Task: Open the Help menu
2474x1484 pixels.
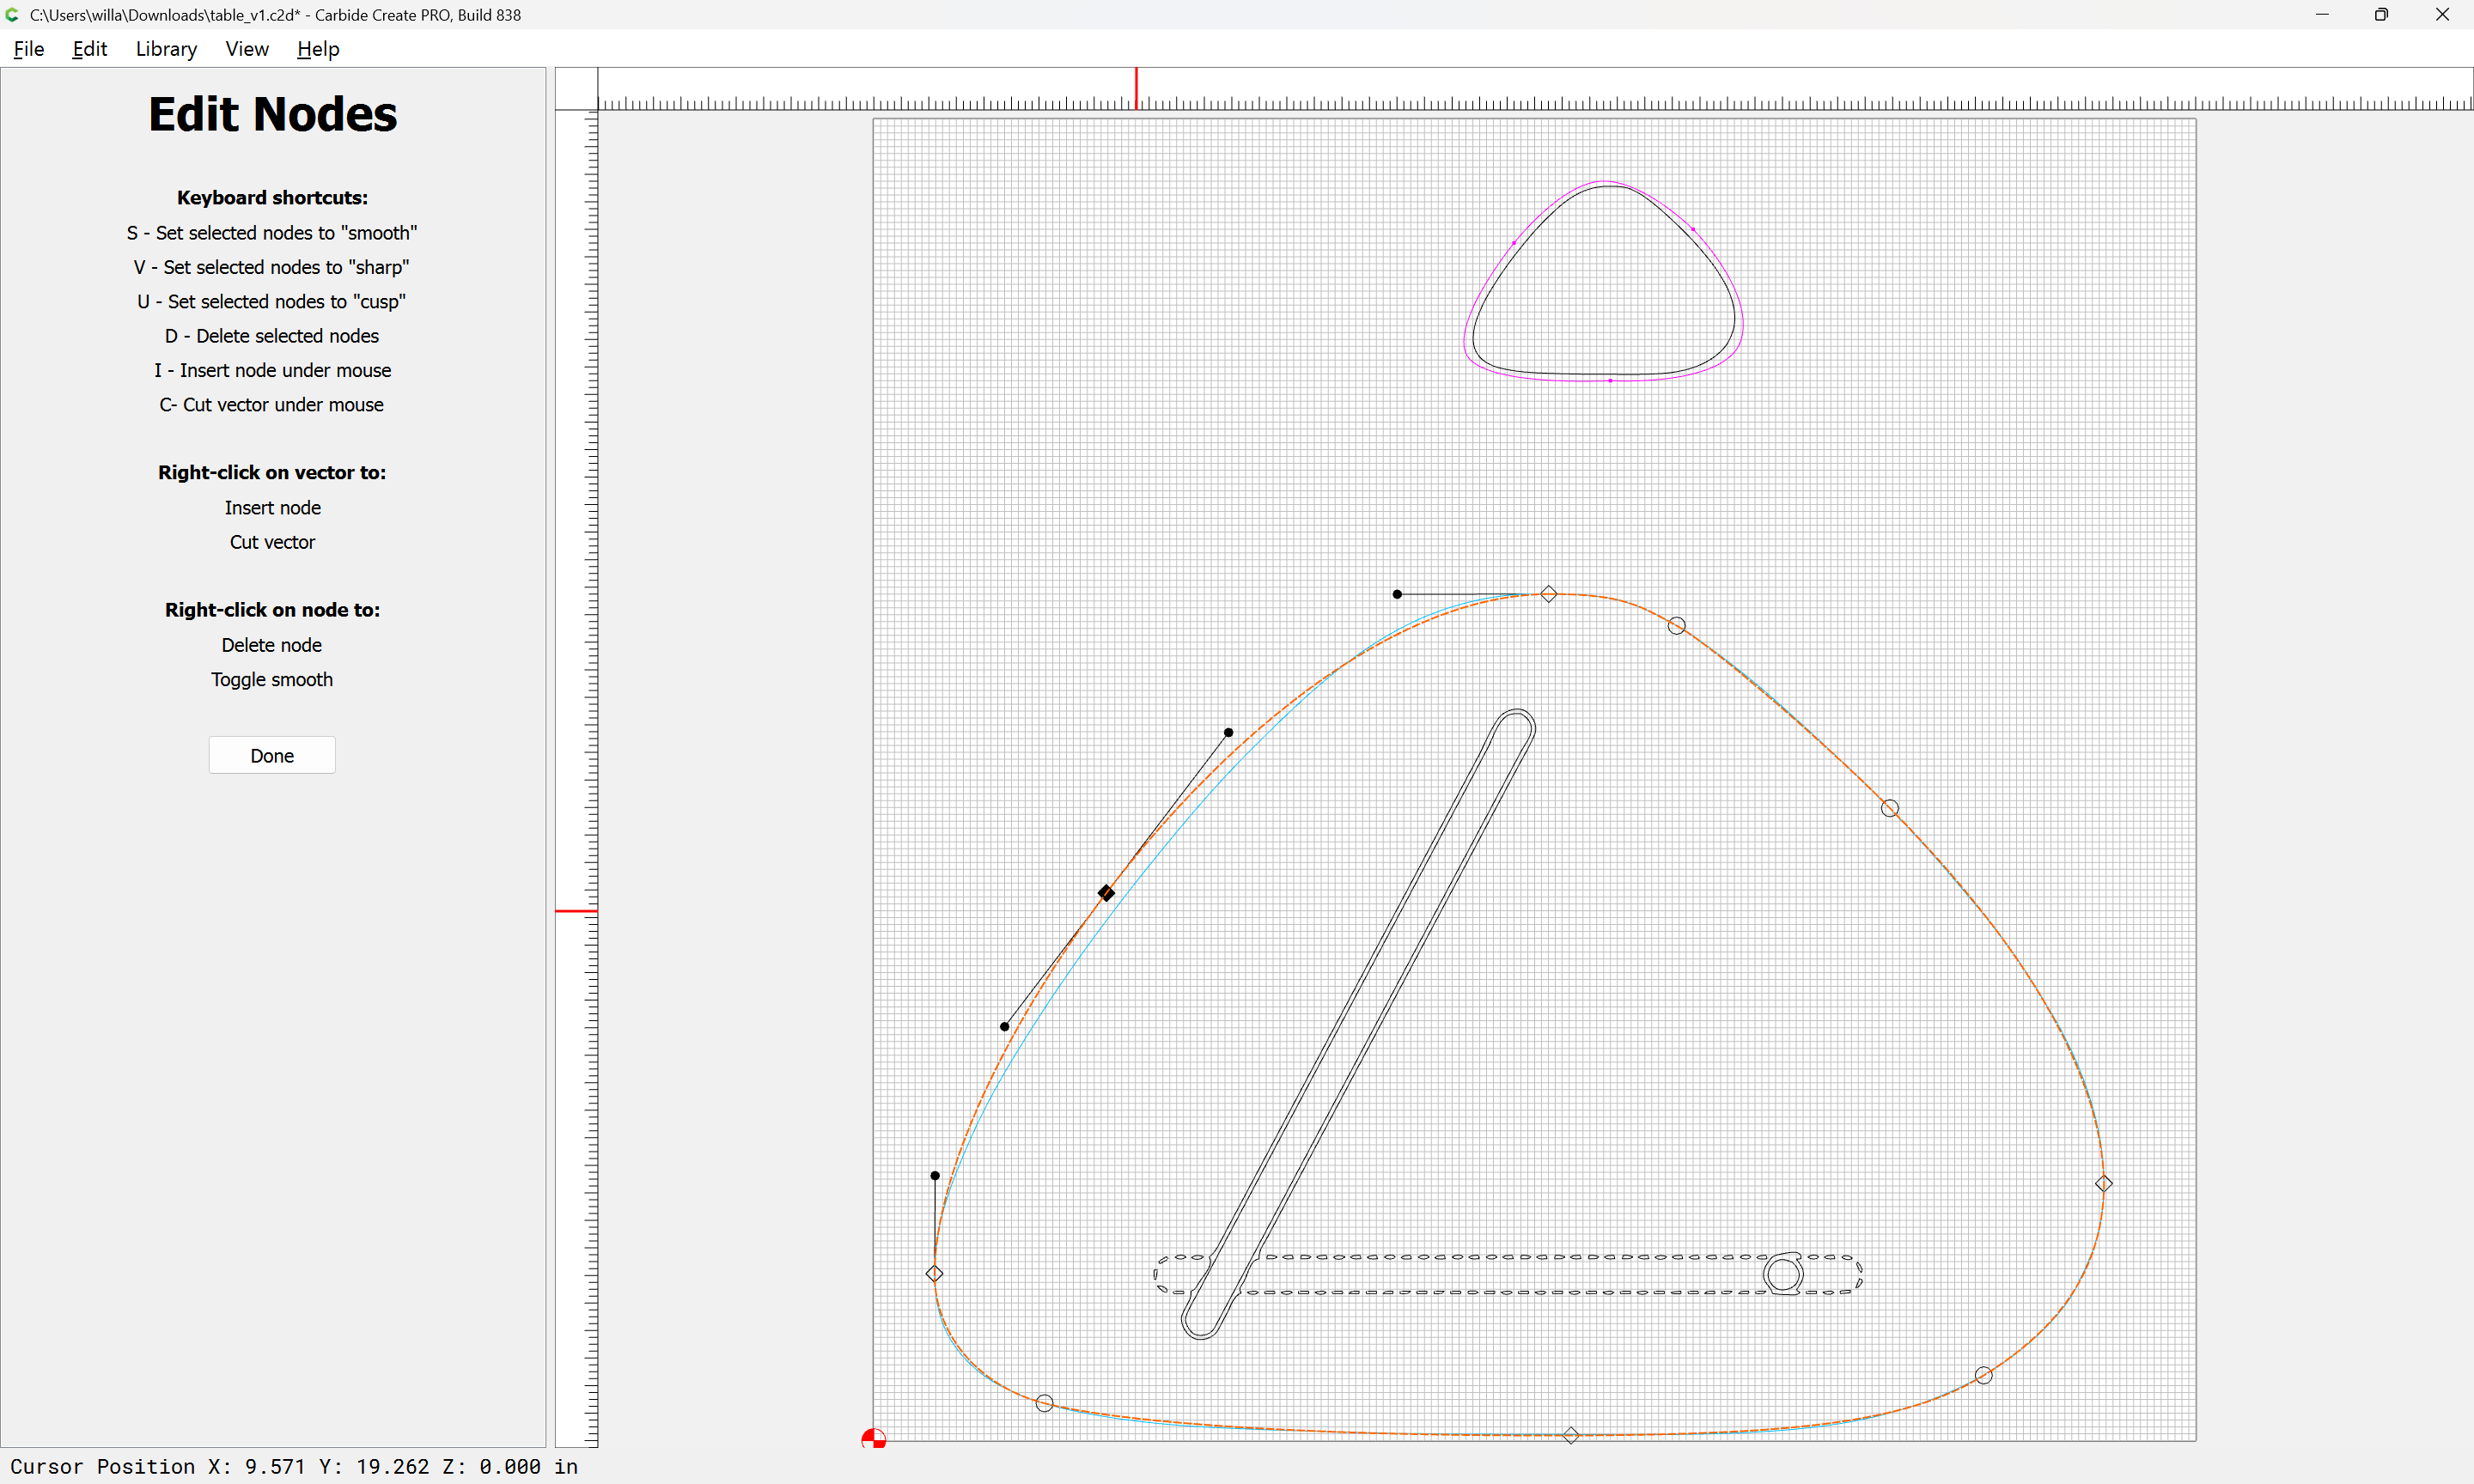Action: point(318,49)
